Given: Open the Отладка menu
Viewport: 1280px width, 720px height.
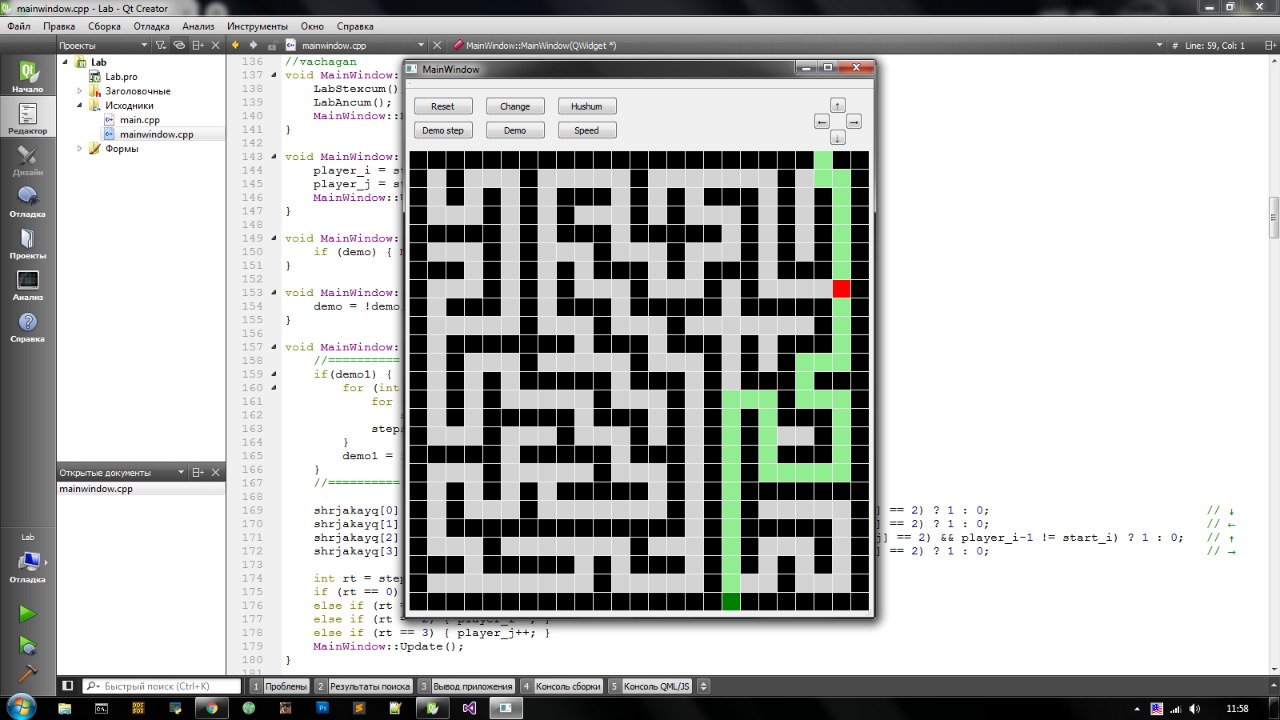Looking at the screenshot, I should click(x=151, y=26).
